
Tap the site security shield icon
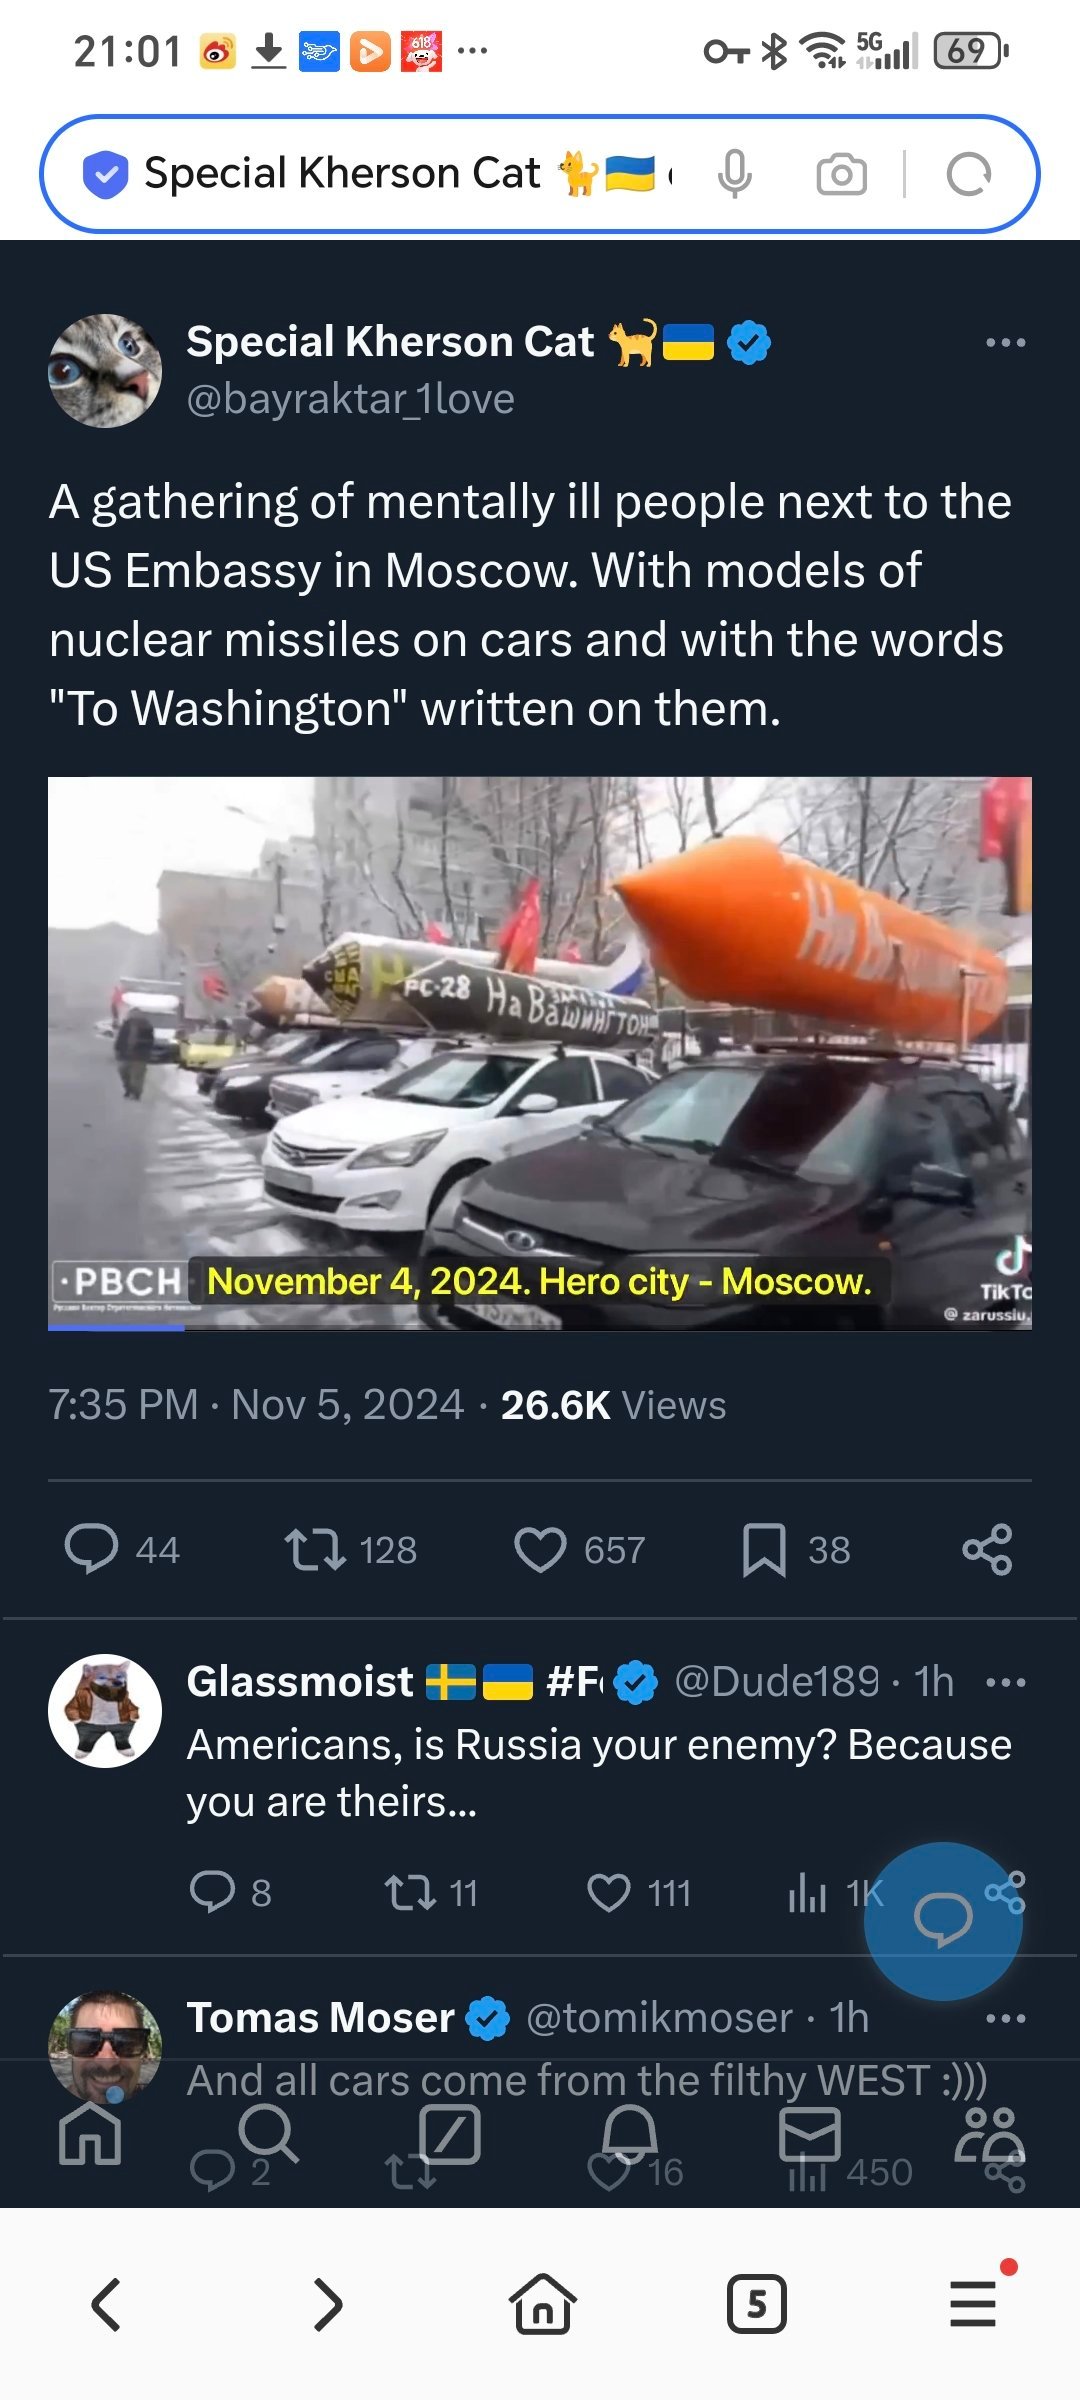(105, 174)
